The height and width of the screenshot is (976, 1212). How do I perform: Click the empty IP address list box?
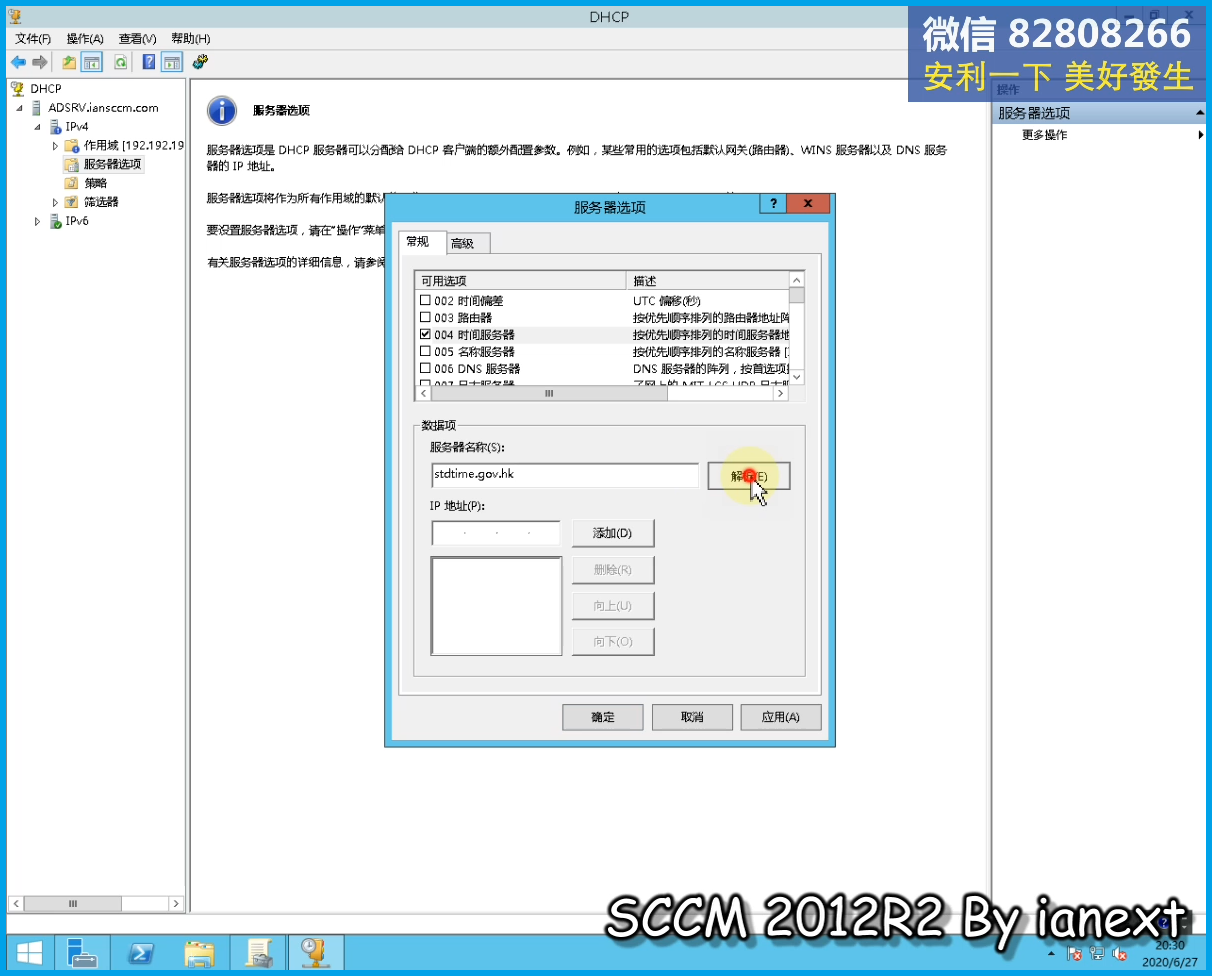coord(496,606)
